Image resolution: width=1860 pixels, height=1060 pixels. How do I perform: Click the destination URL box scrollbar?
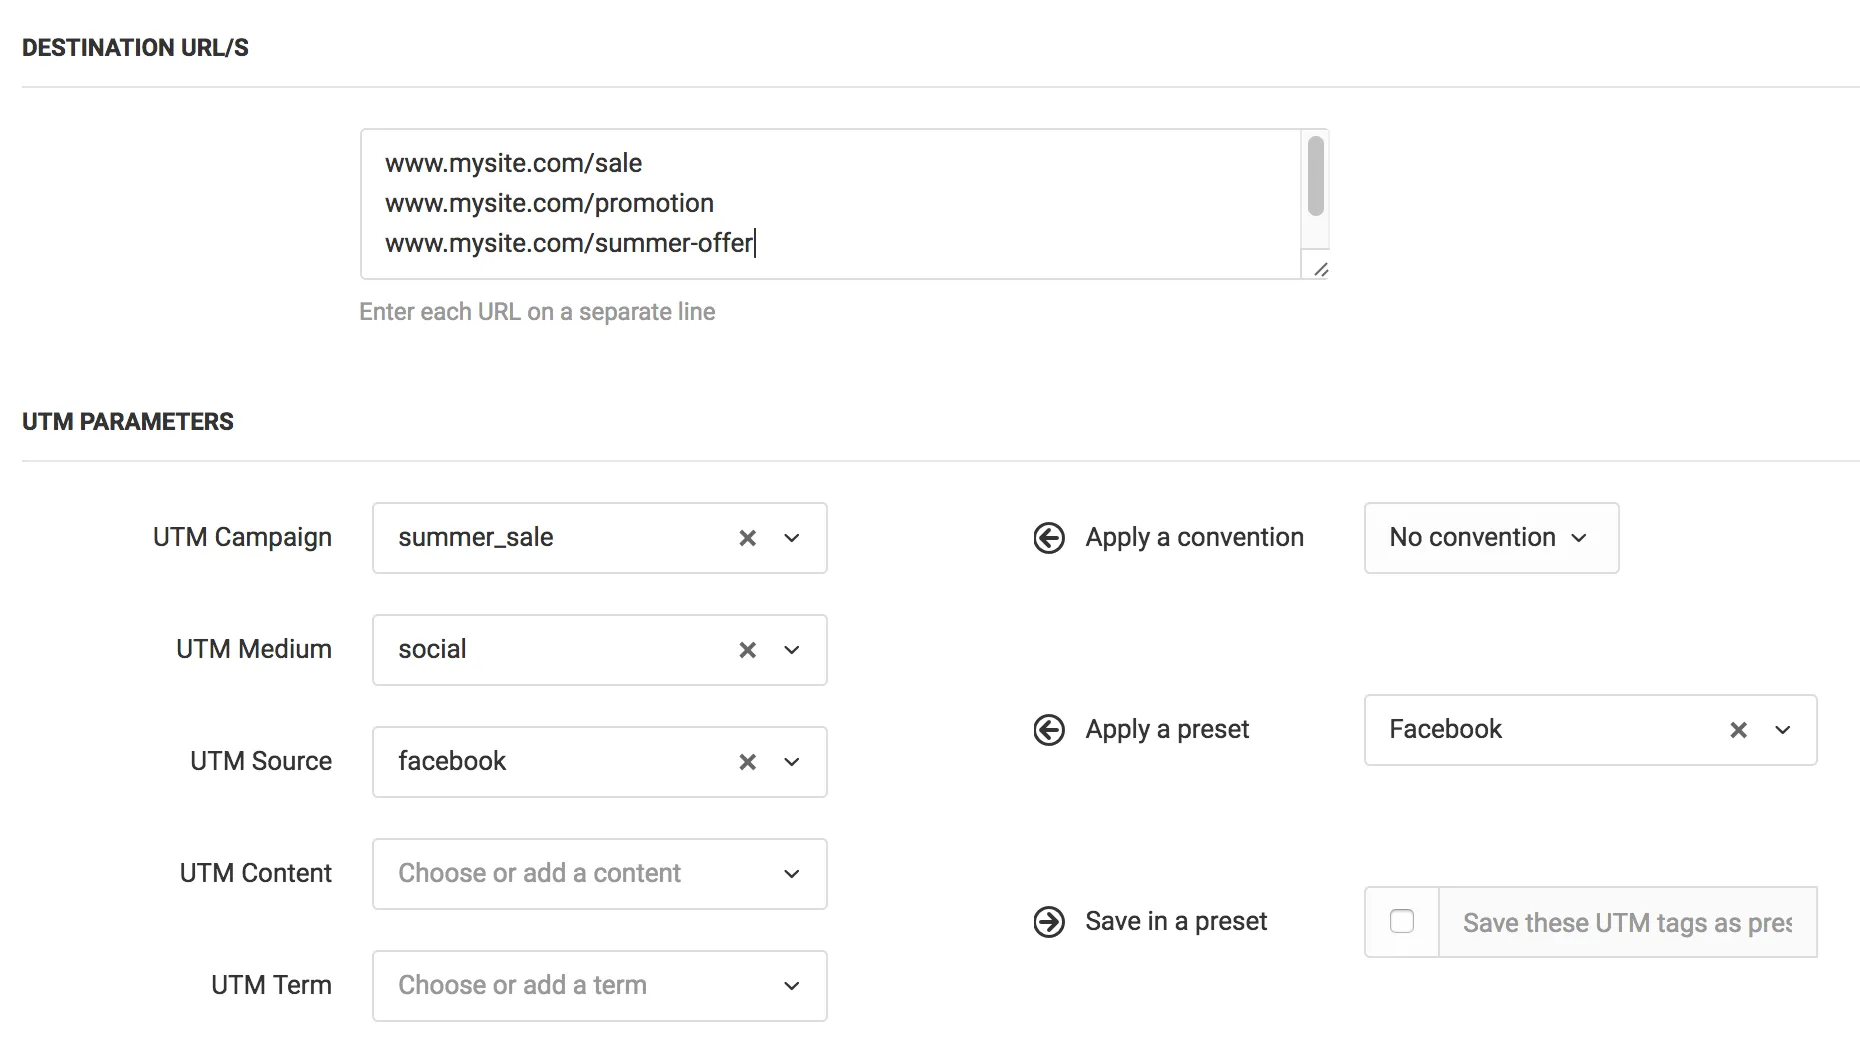coord(1315,177)
